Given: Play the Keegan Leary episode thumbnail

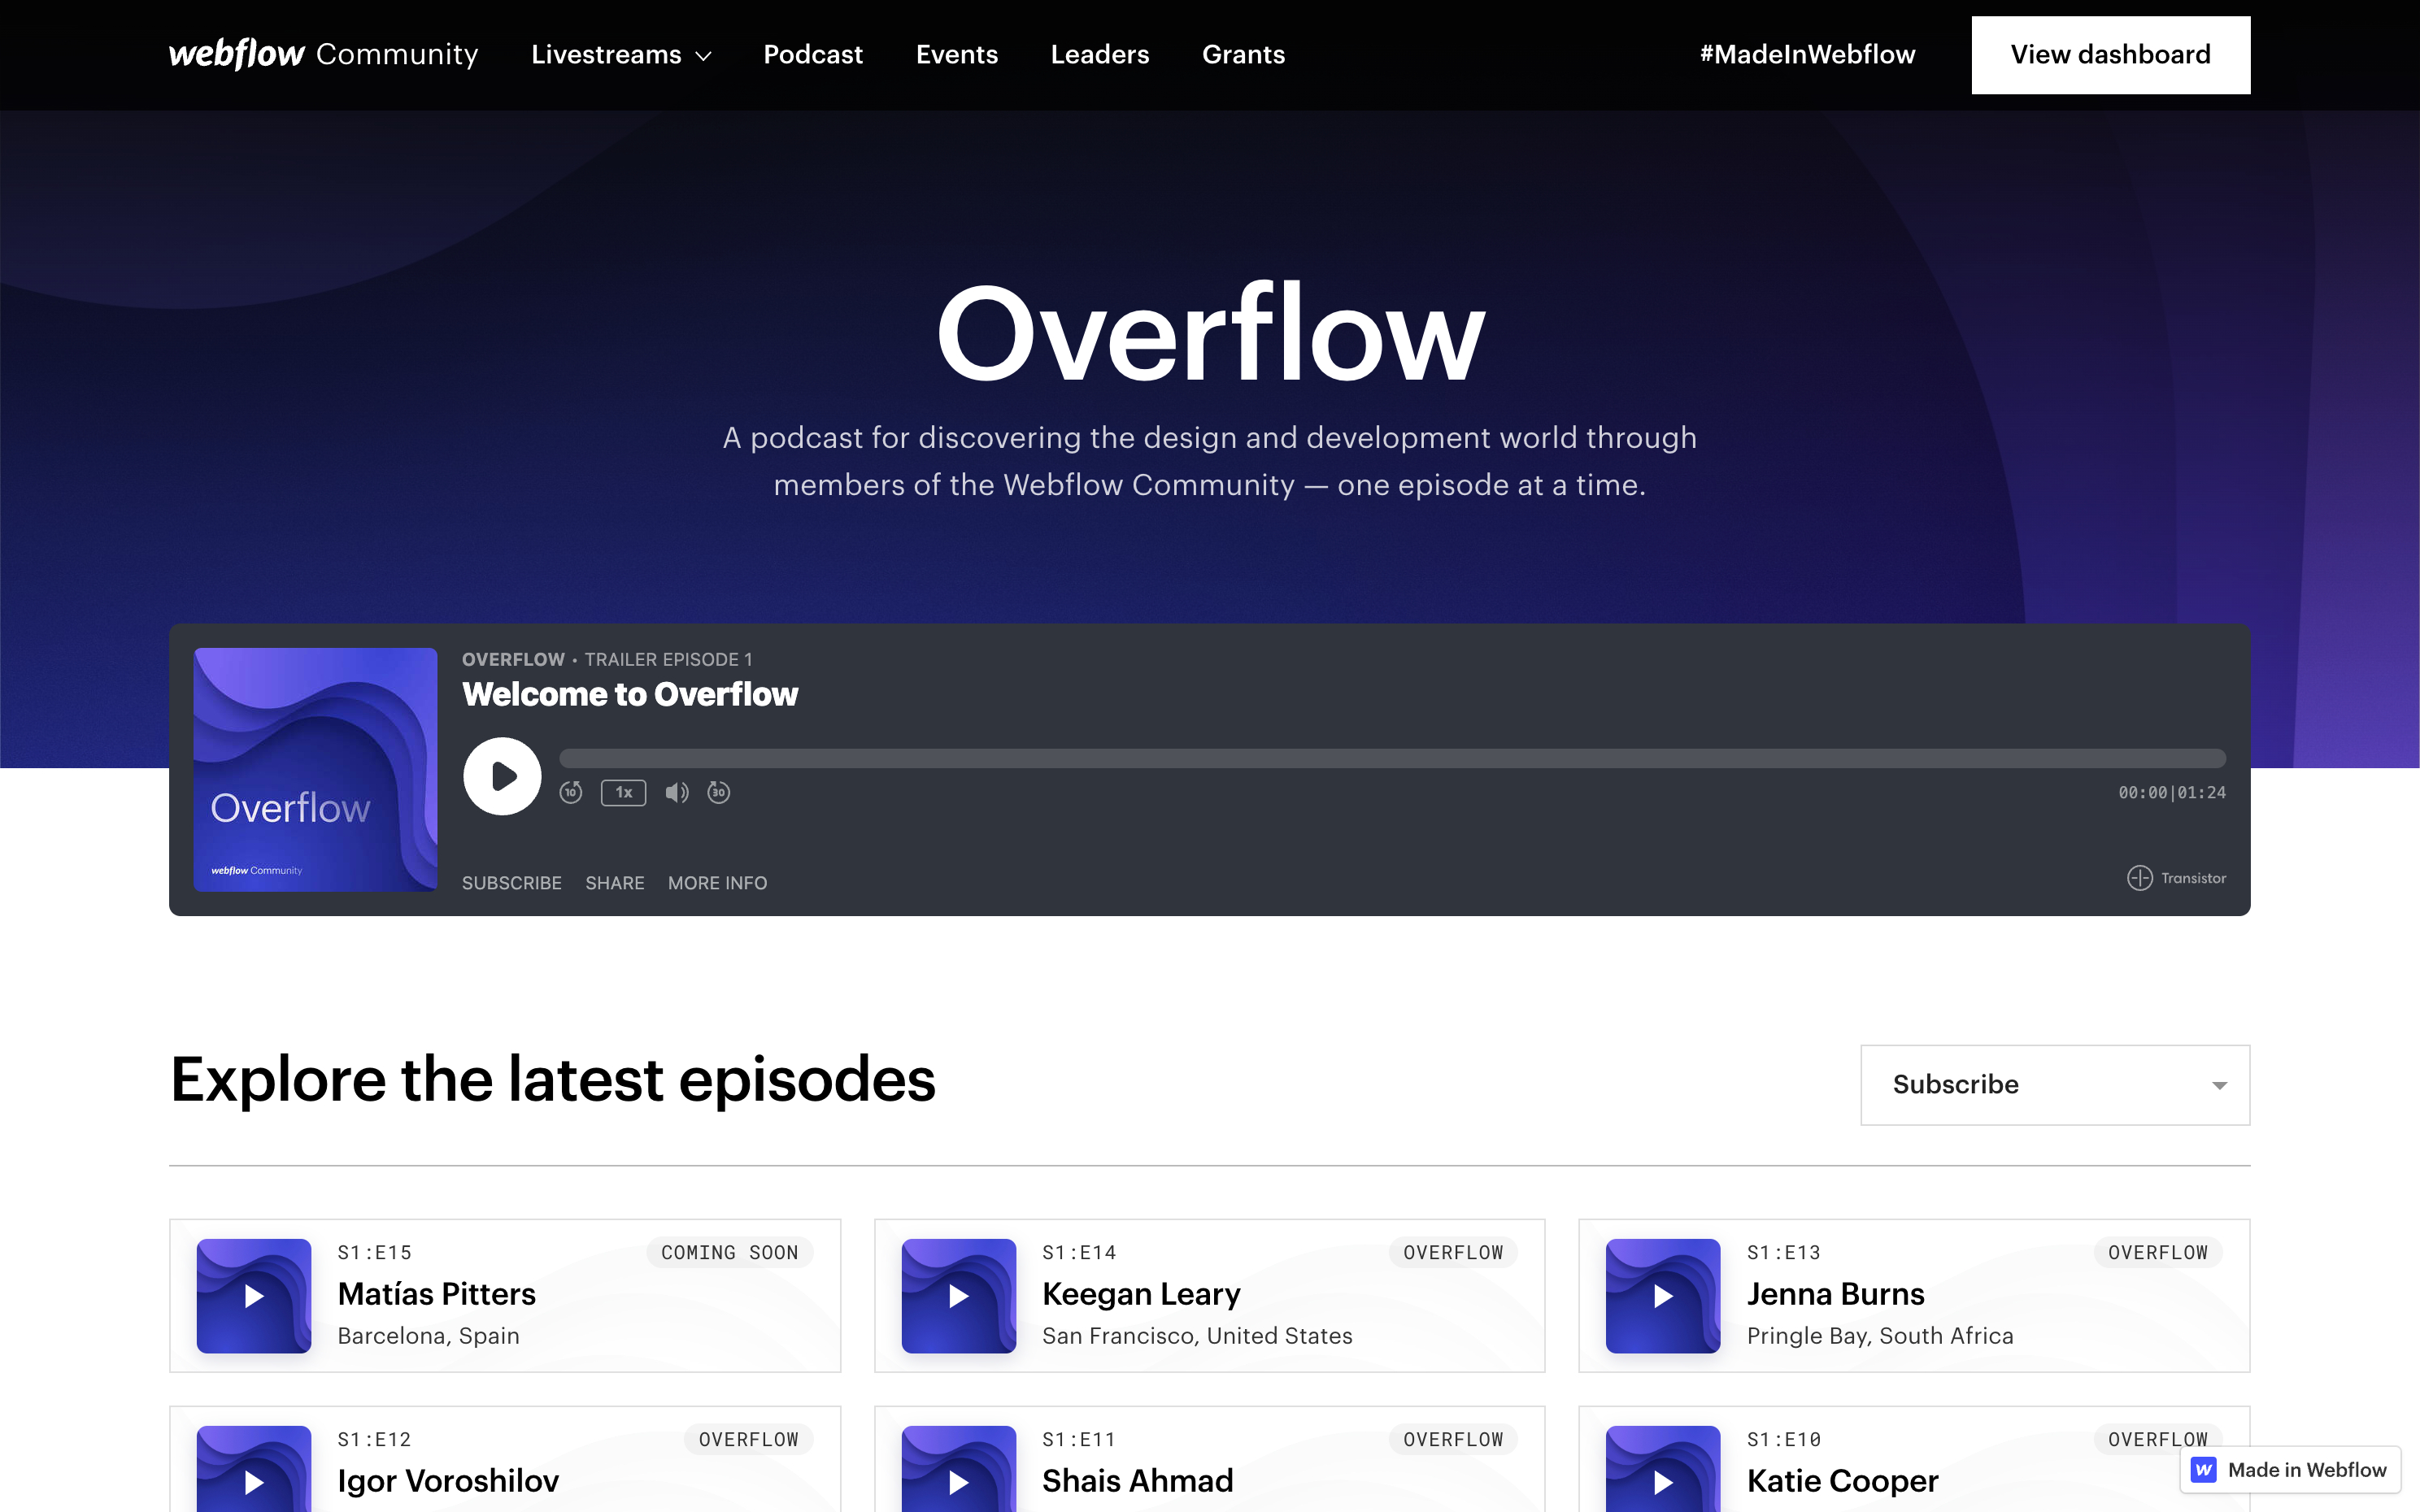Looking at the screenshot, I should click(x=959, y=1296).
